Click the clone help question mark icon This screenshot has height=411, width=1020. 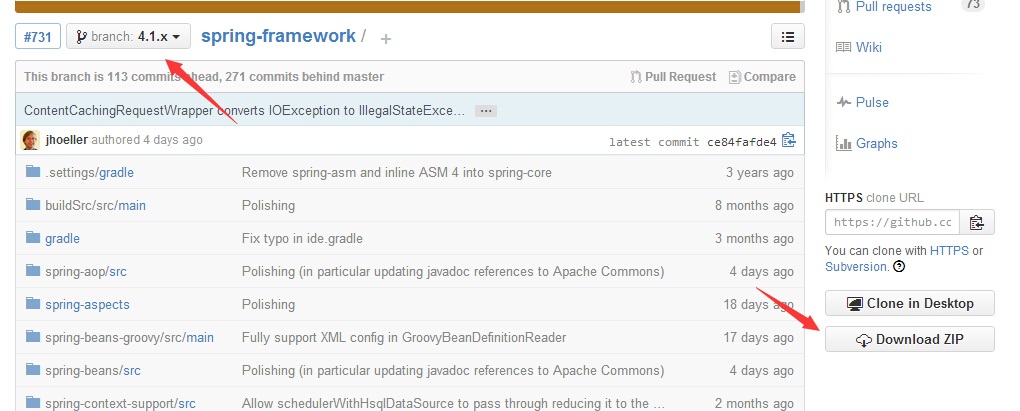899,267
